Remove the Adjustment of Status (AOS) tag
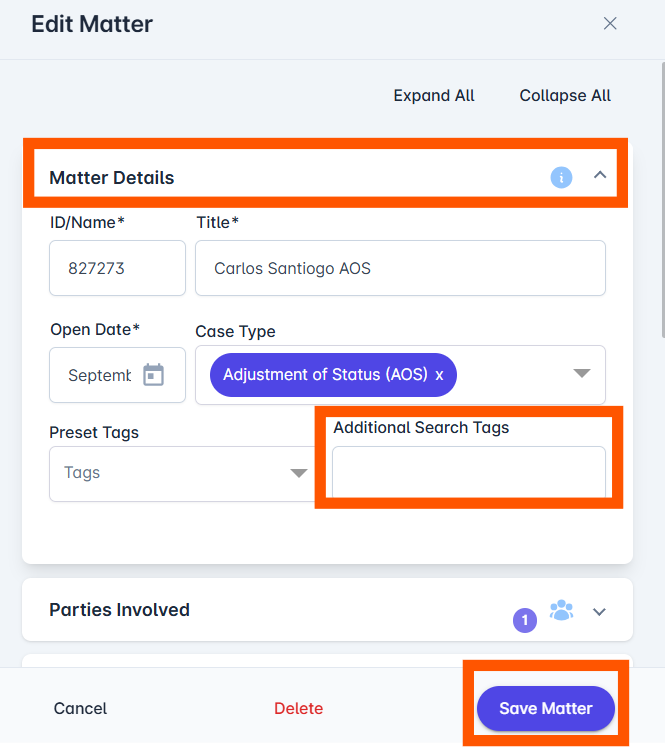 439,375
